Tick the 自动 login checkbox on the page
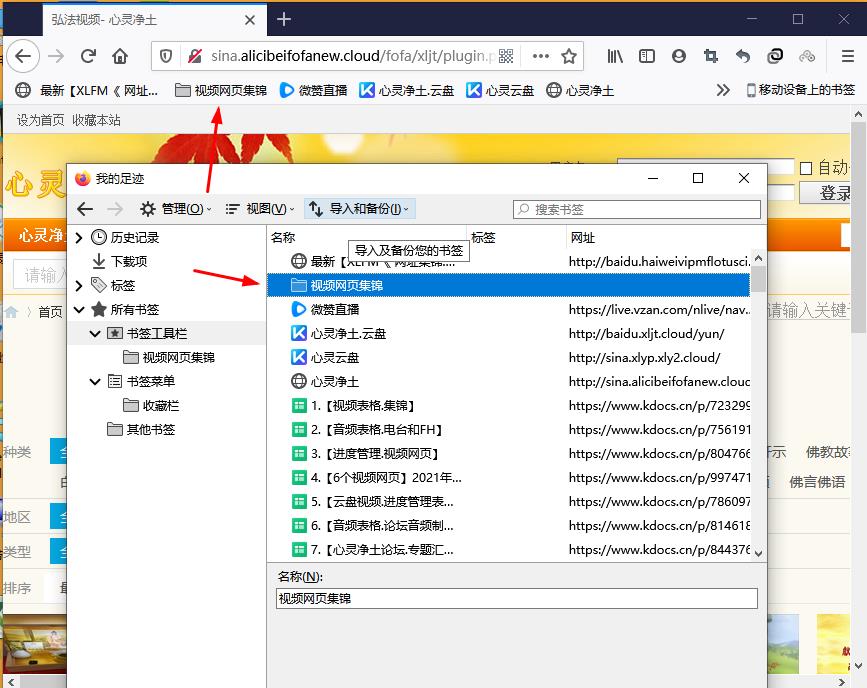867x688 pixels. (x=806, y=168)
